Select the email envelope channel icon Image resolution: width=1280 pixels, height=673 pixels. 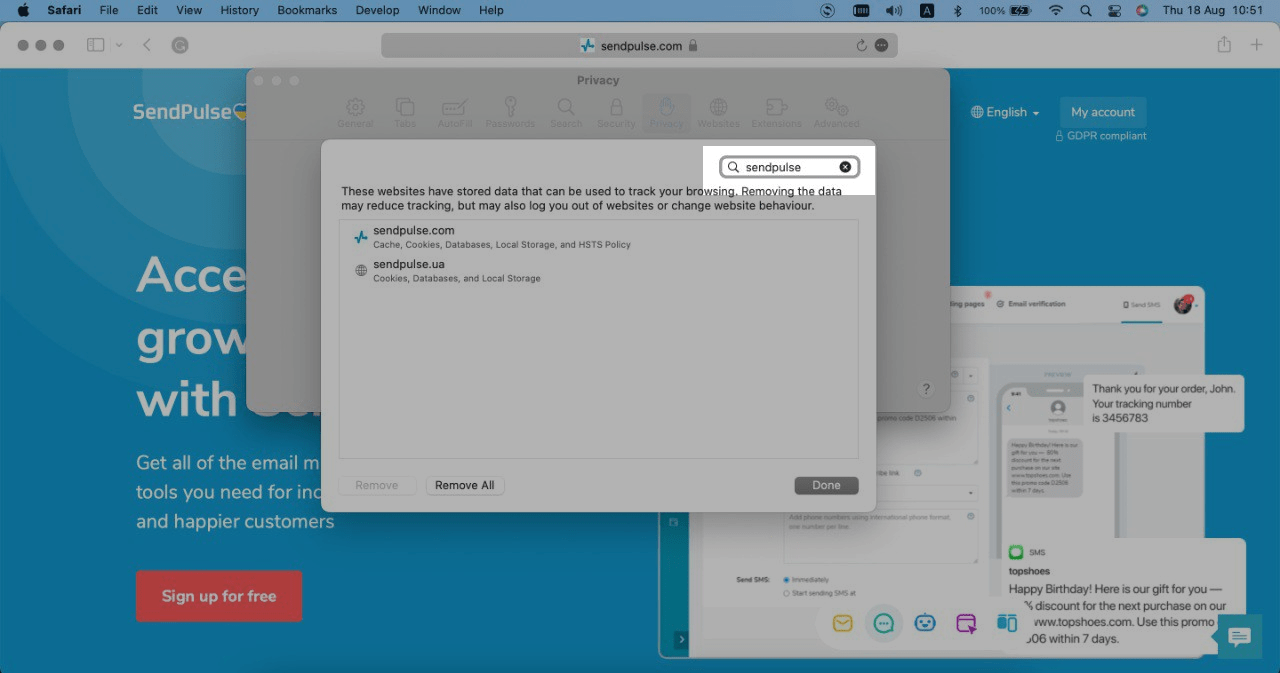coord(842,623)
